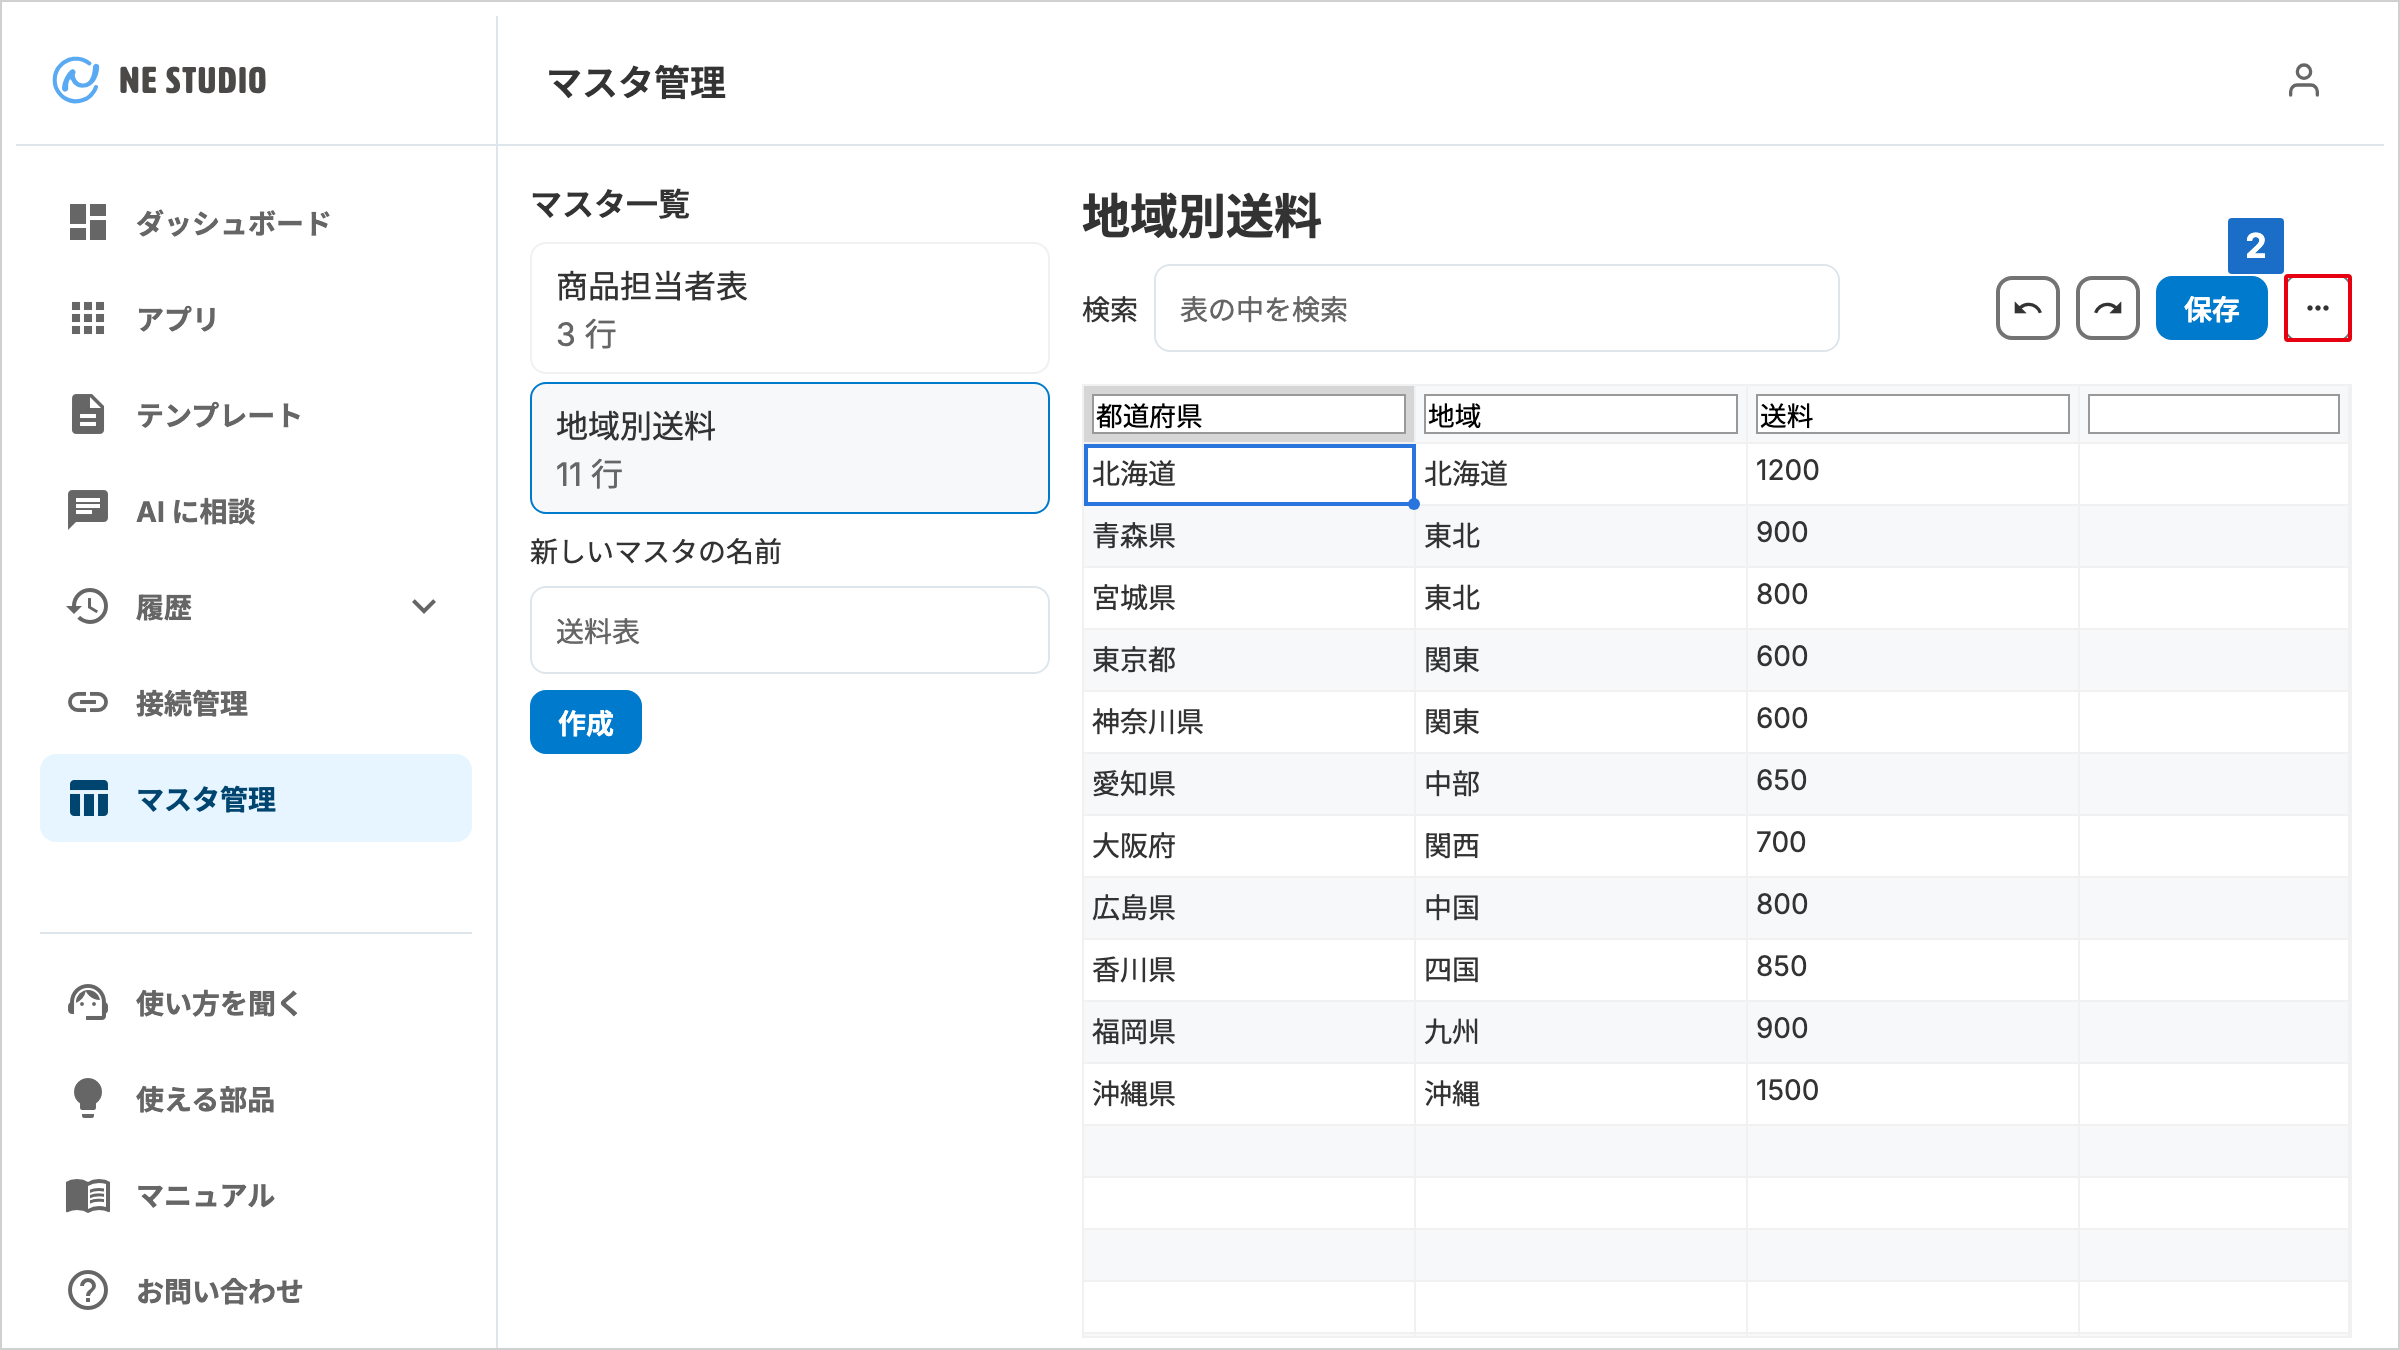
Task: Select the 四国 region cell
Action: click(x=1581, y=970)
